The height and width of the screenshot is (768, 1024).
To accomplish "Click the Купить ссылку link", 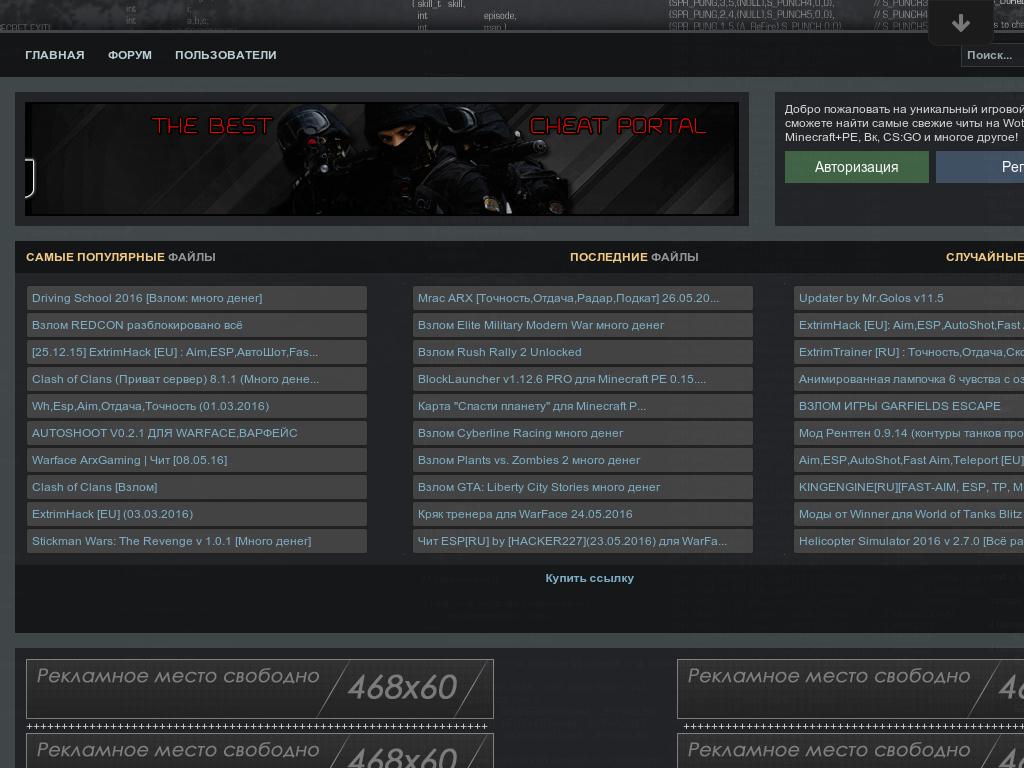I will coord(589,578).
